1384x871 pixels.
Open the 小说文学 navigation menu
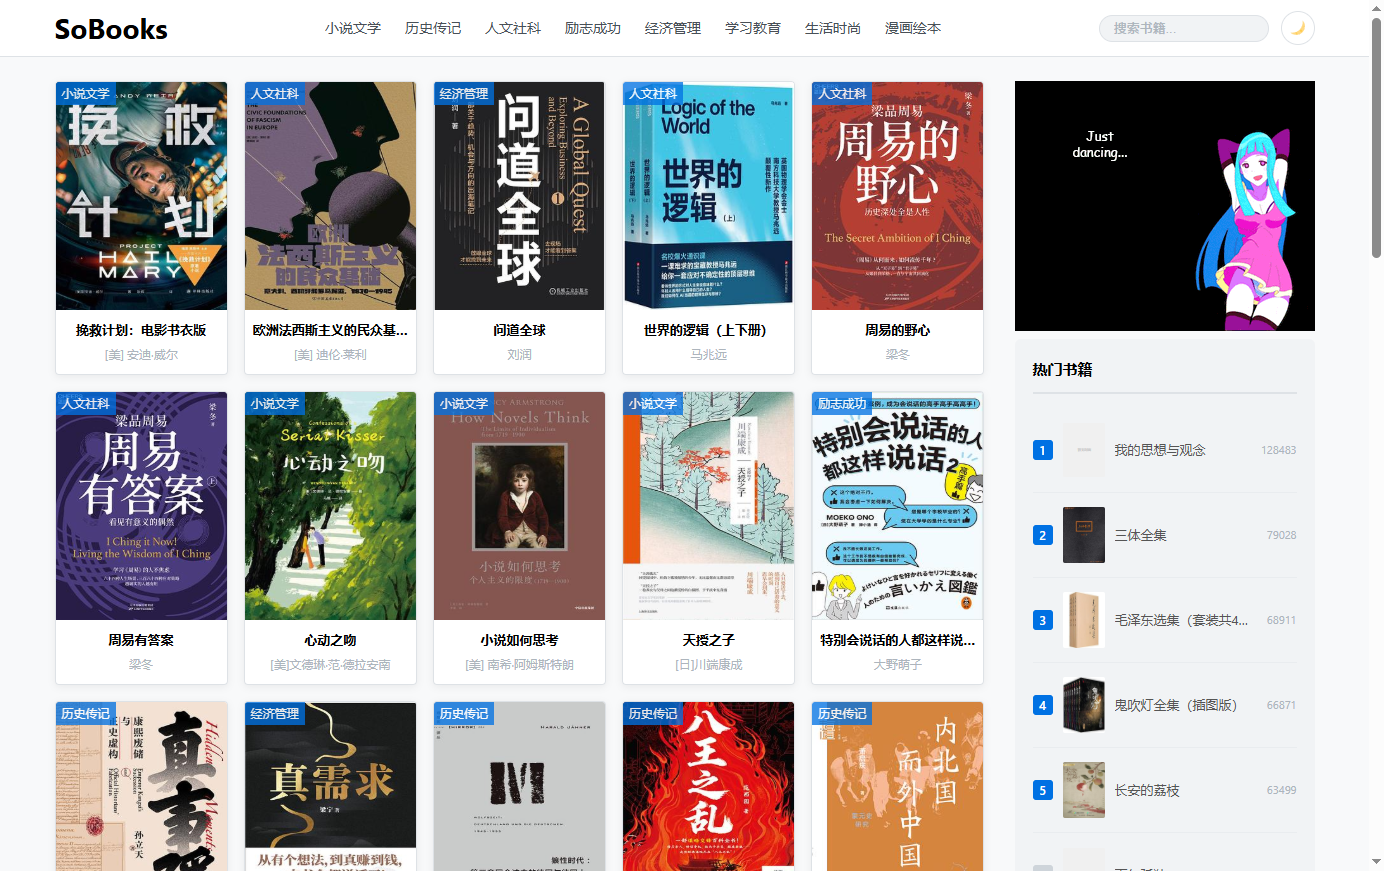tap(353, 28)
